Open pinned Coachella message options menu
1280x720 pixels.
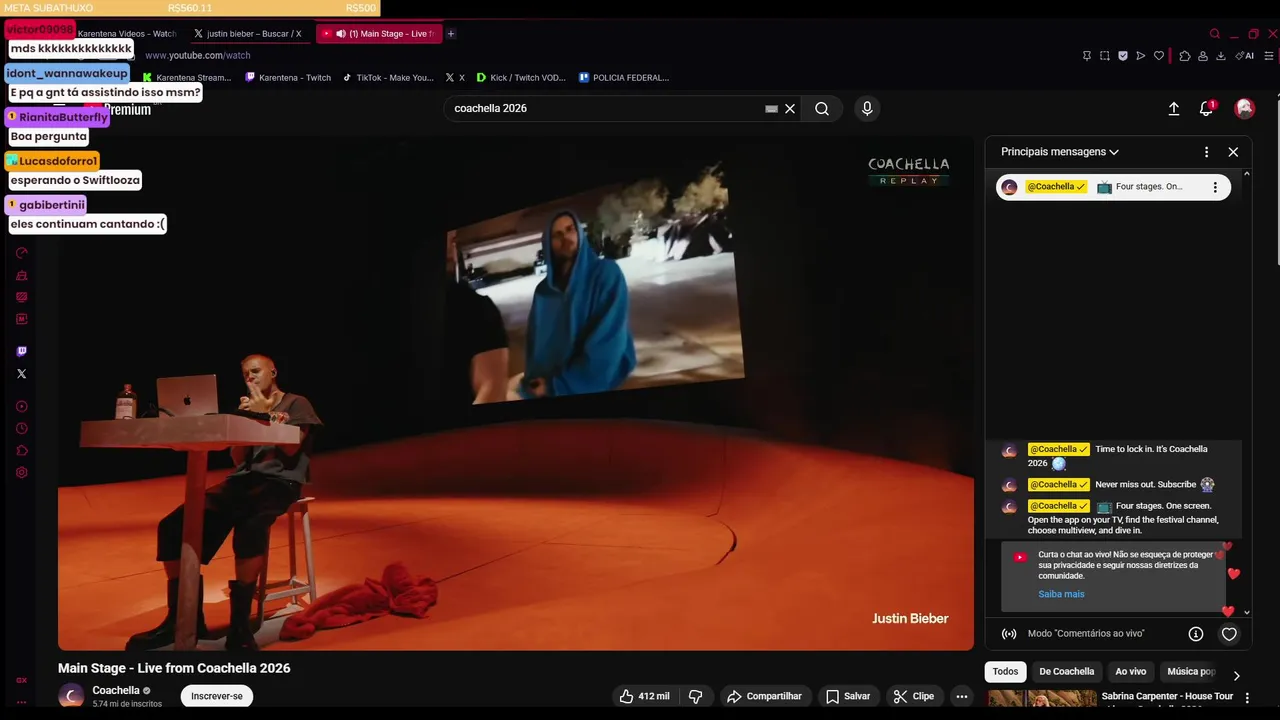tap(1215, 187)
